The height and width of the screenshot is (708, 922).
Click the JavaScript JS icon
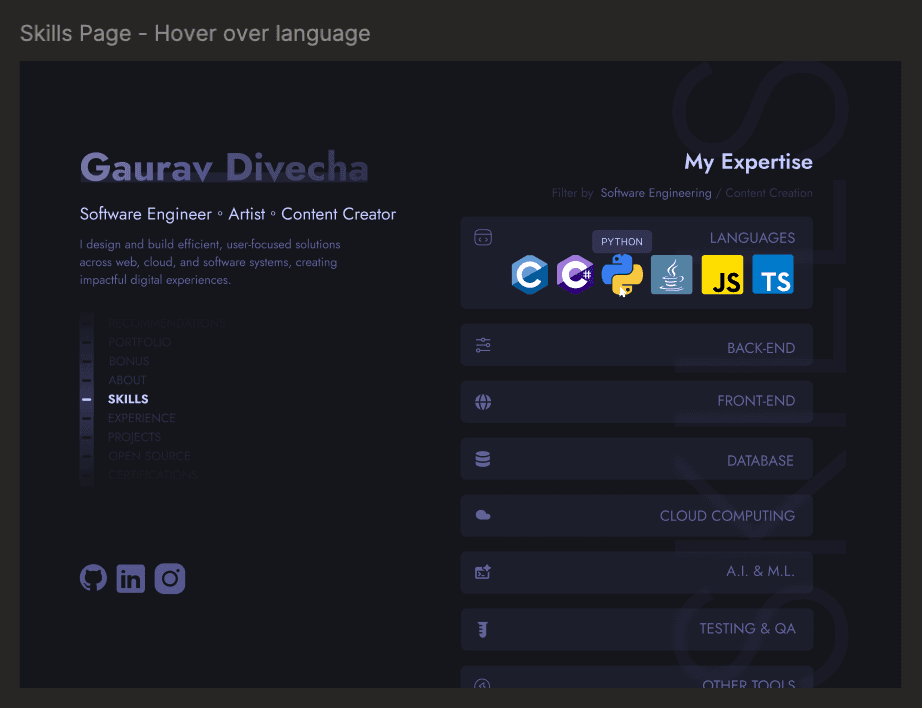click(x=722, y=275)
